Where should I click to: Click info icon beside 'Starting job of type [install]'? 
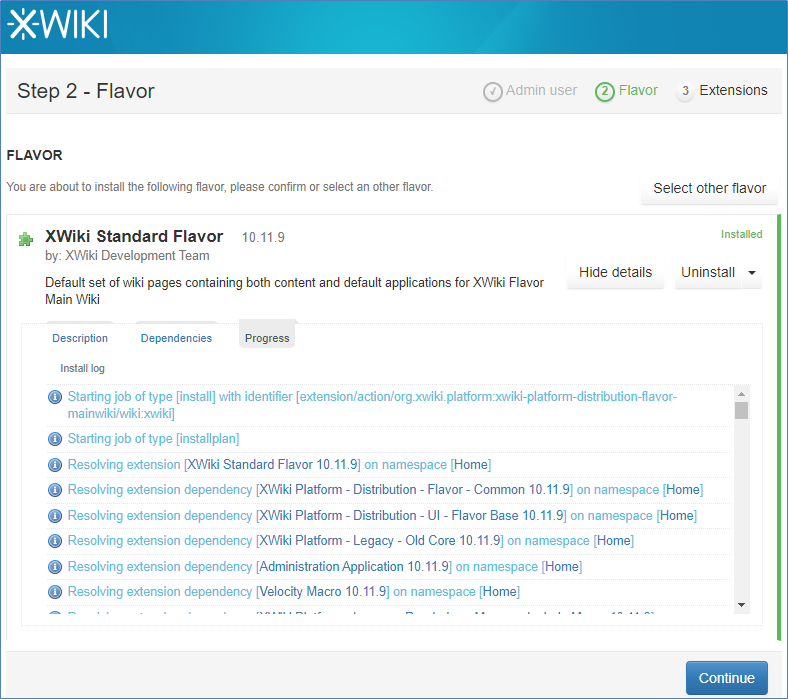55,397
